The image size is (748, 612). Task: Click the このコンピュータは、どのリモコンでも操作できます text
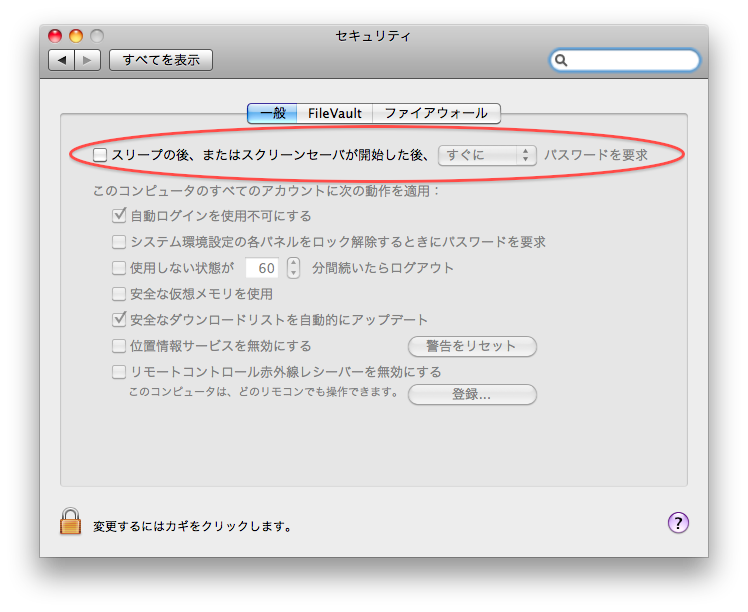(264, 392)
